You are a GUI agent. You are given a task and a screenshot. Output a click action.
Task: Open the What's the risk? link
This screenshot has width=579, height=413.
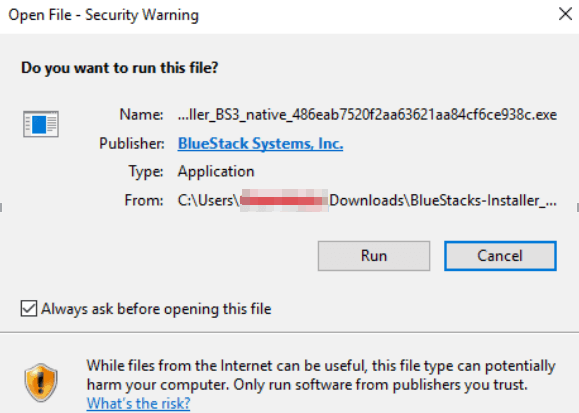point(138,403)
